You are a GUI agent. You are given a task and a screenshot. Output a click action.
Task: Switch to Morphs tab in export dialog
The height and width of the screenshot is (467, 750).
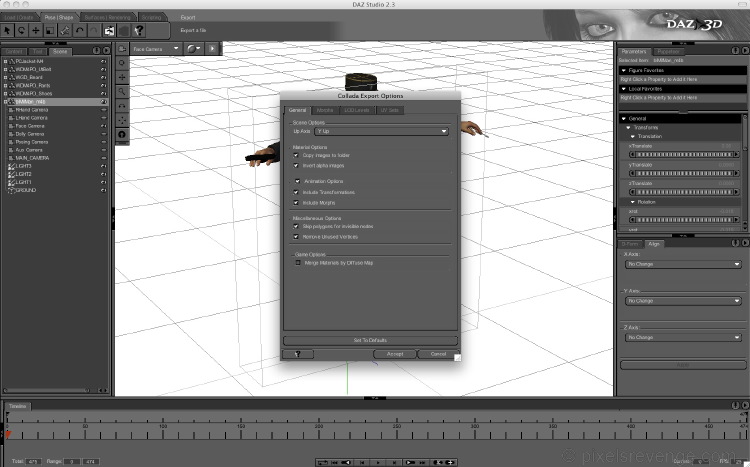325,110
